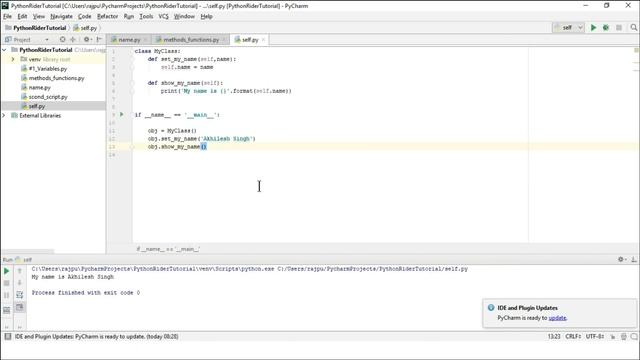Click 'My name is Akhilesh Singh' console output

[x=73, y=277]
